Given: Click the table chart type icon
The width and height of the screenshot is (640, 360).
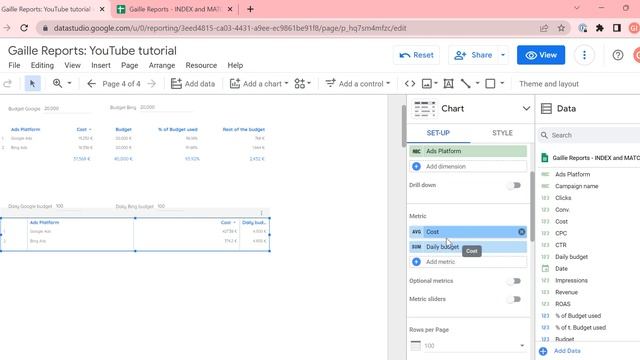Looking at the screenshot, I should (x=424, y=109).
